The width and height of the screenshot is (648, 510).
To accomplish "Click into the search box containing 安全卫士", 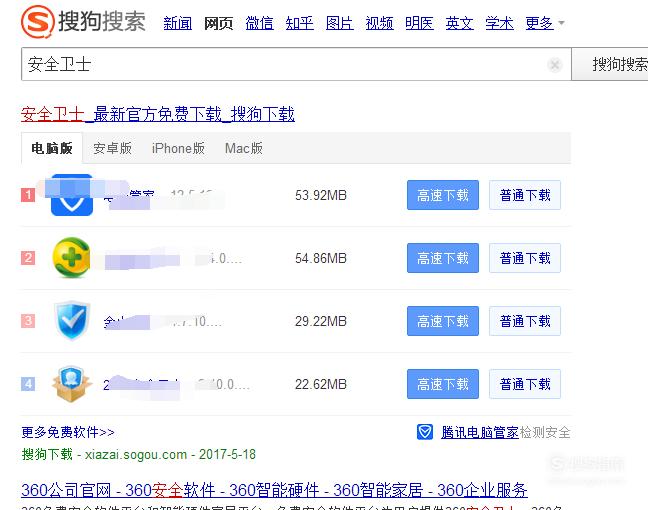I will (x=296, y=64).
